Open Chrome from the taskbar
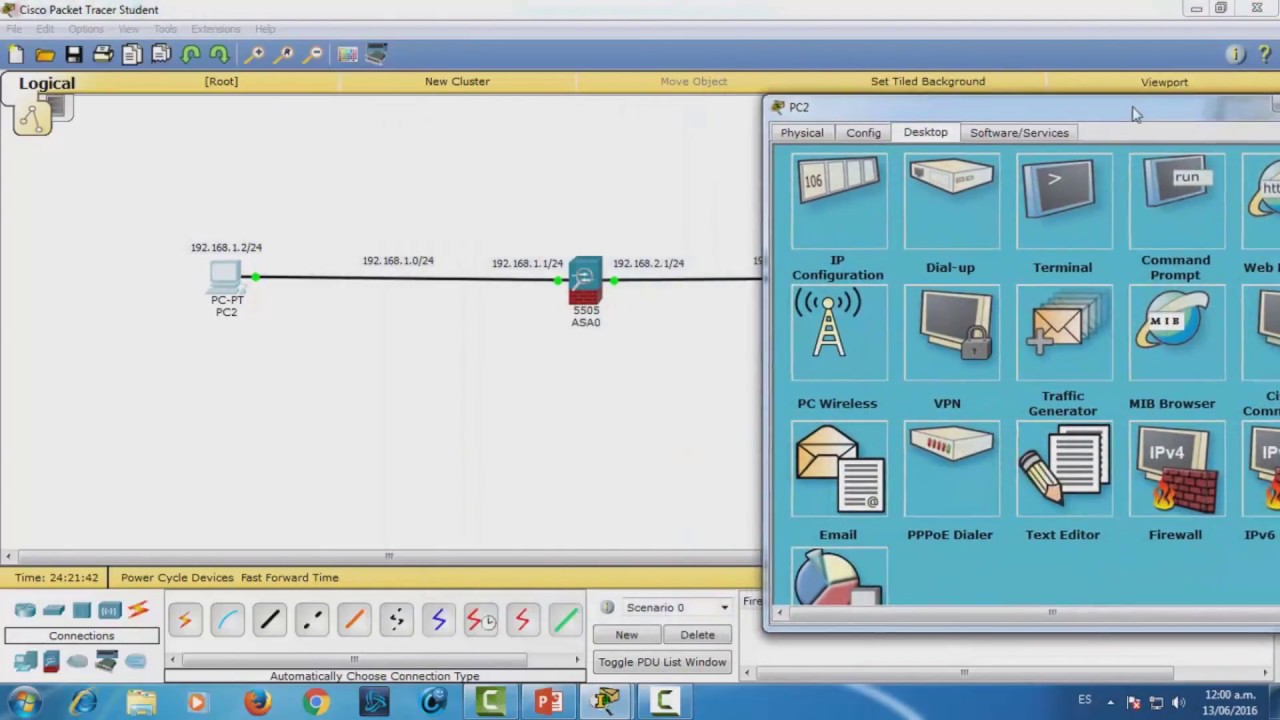Screen dimensions: 1280x720 click(316, 703)
